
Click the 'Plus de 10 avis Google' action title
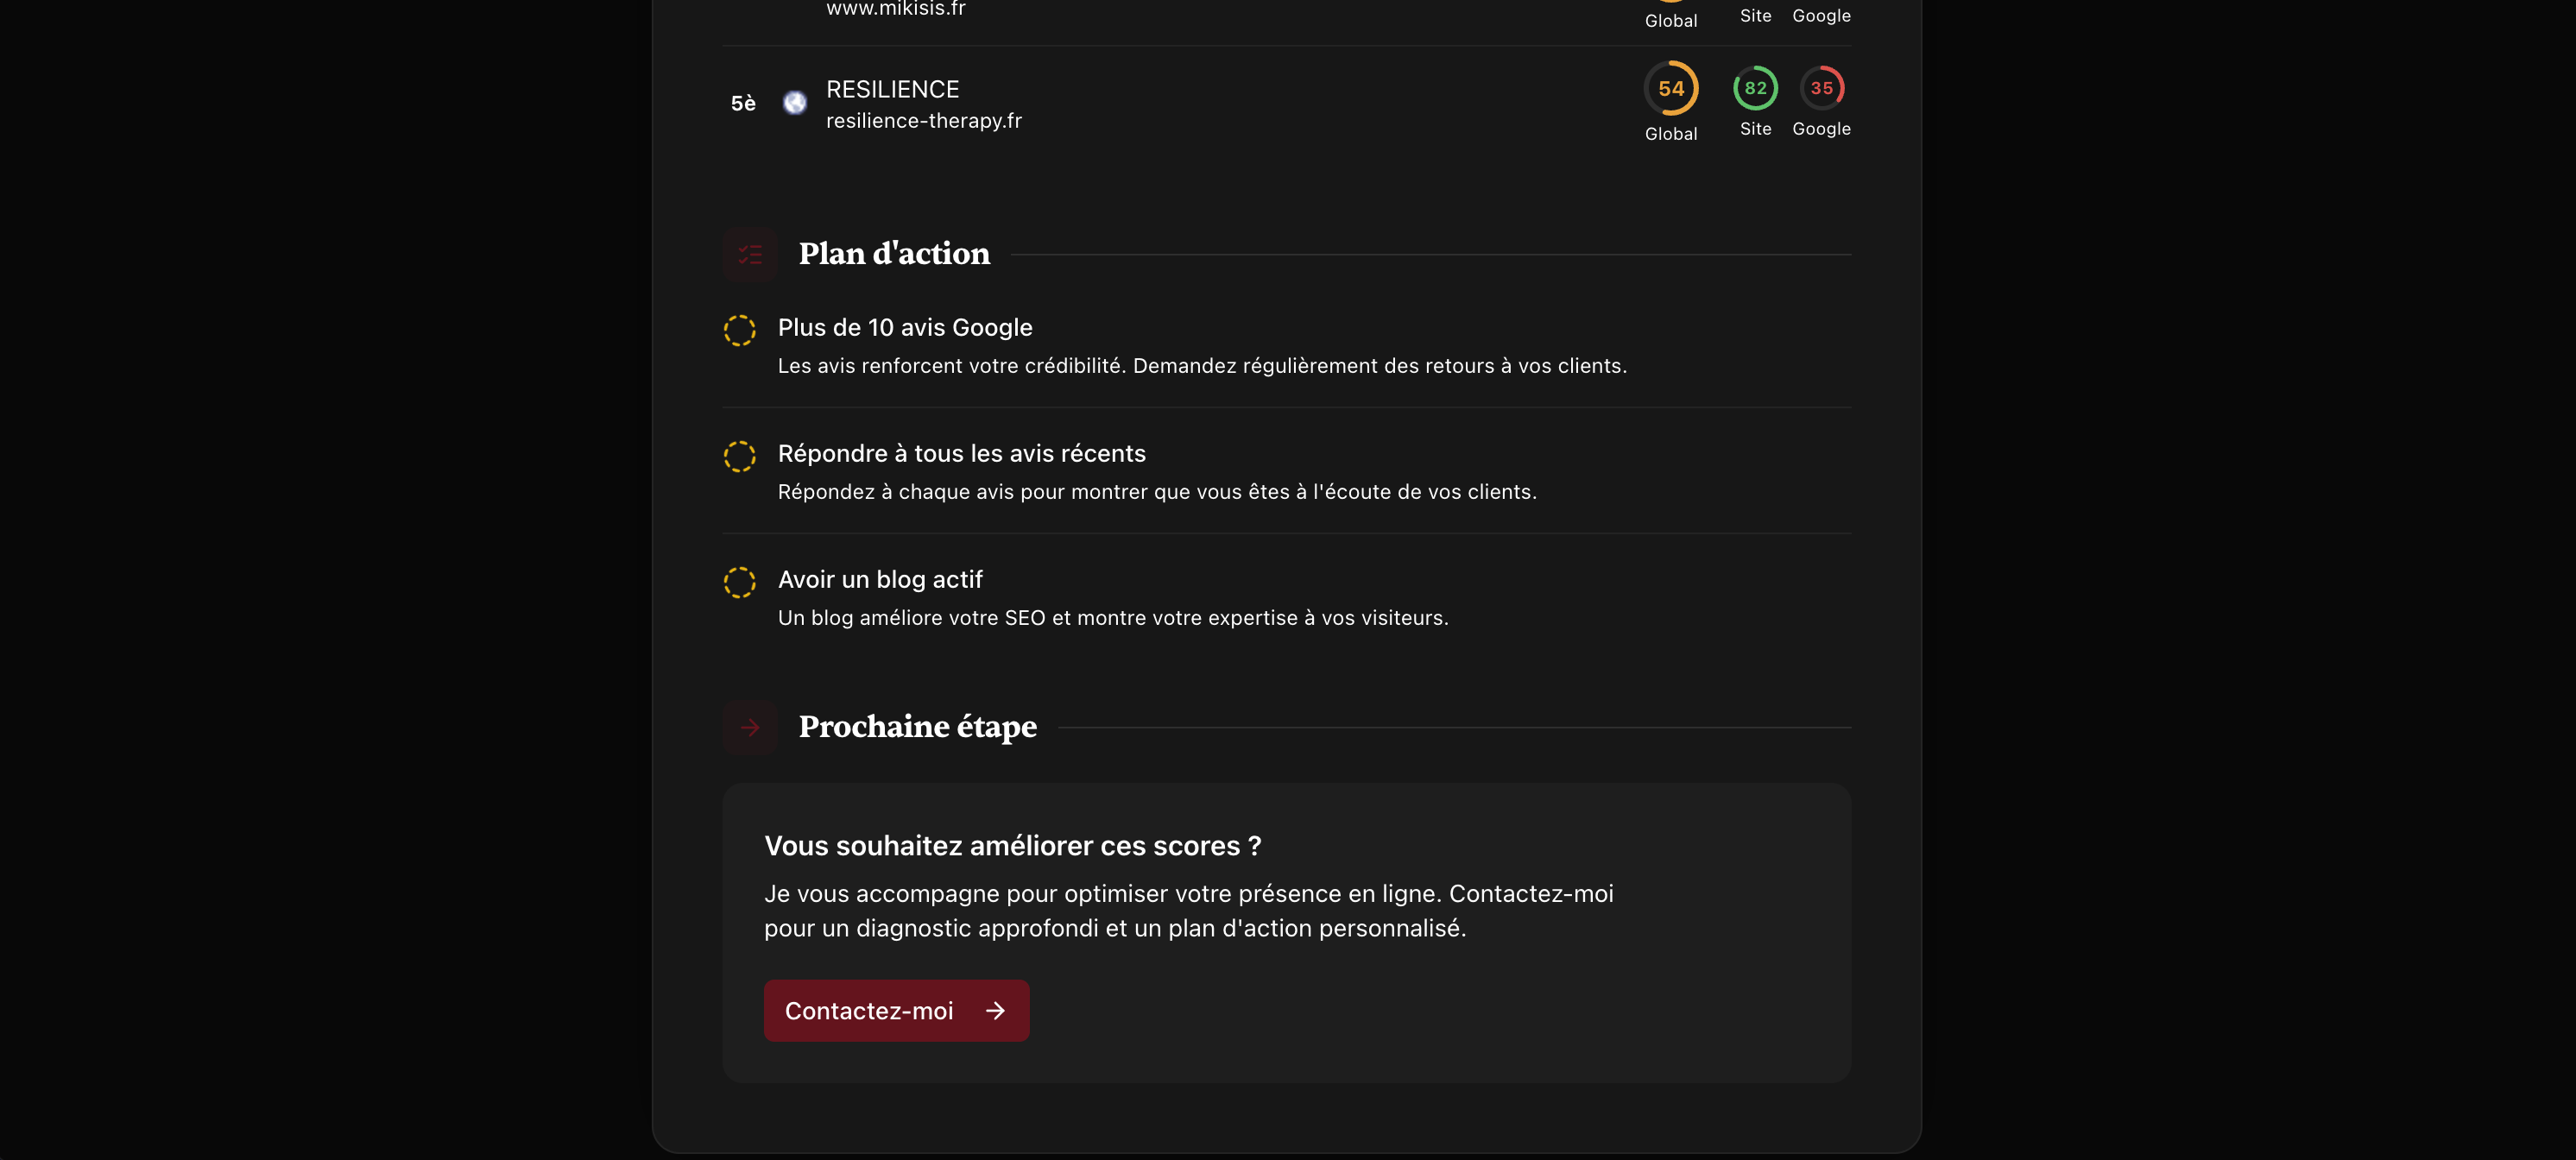point(904,328)
